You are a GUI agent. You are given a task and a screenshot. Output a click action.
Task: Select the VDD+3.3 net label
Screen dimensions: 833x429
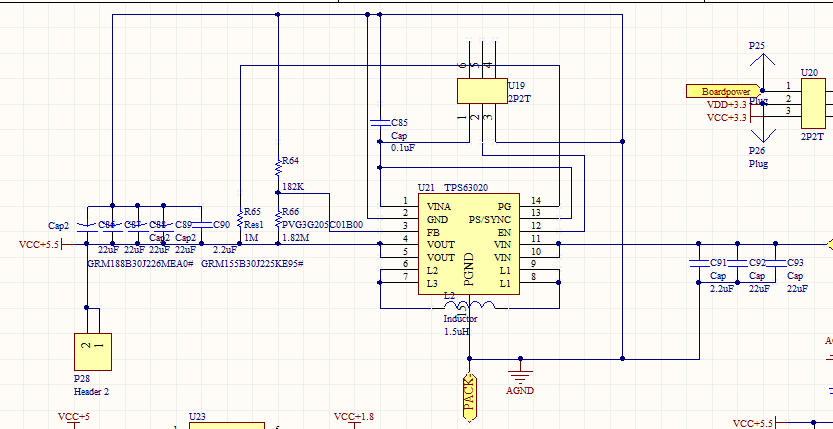pos(726,105)
